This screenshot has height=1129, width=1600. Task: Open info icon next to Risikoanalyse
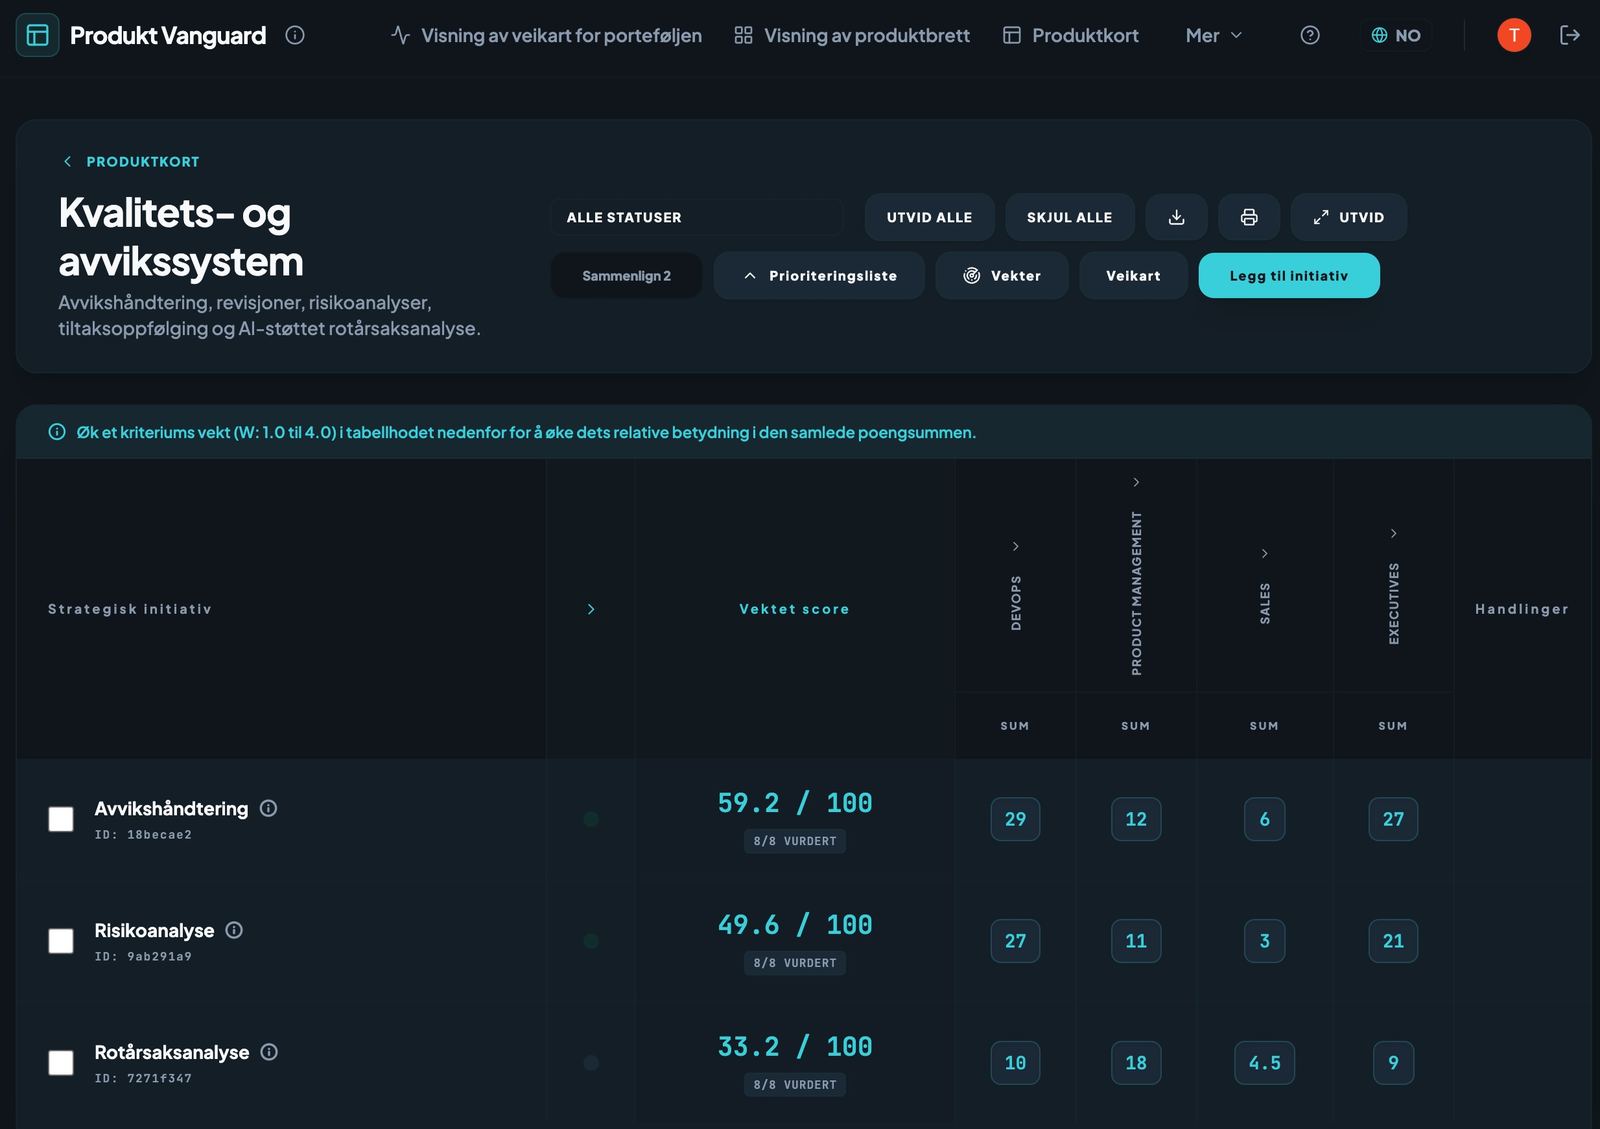[234, 930]
